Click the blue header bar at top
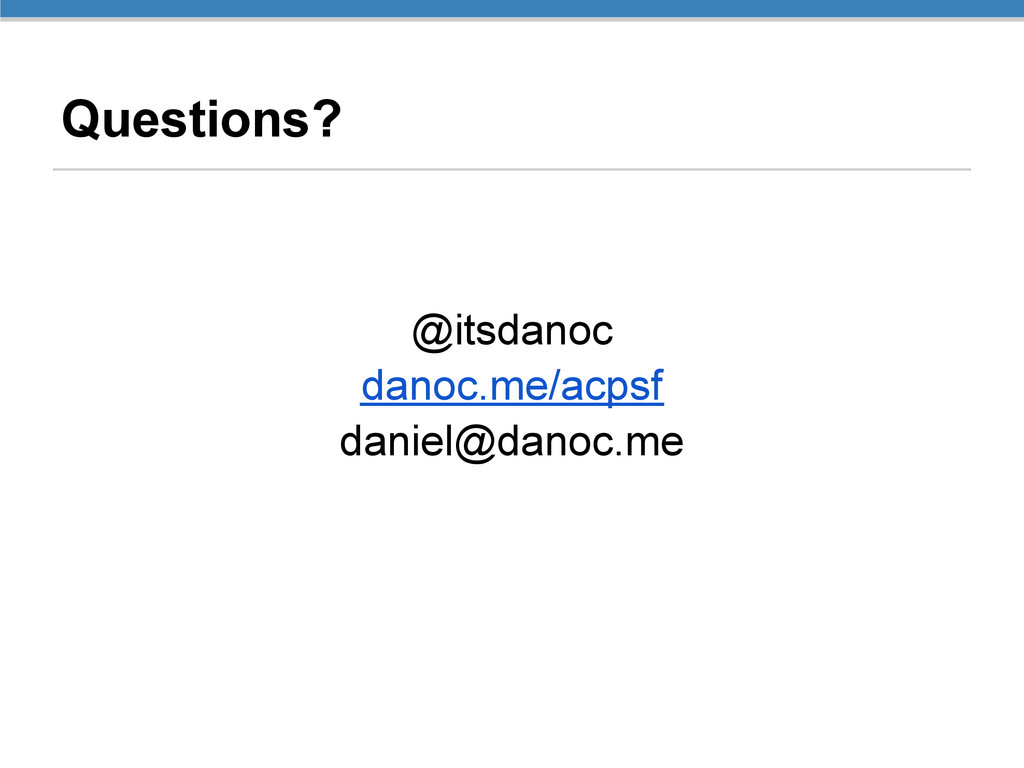Image resolution: width=1024 pixels, height=768 pixels. coord(512,8)
